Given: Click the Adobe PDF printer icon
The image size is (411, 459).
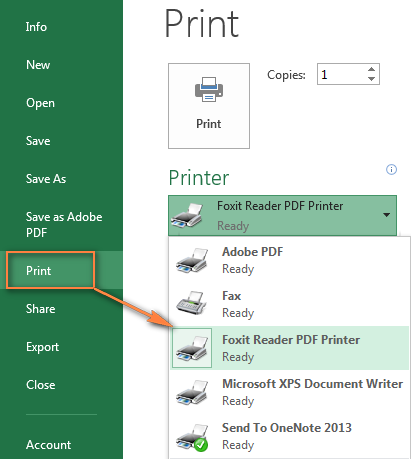Looking at the screenshot, I should pos(192,260).
